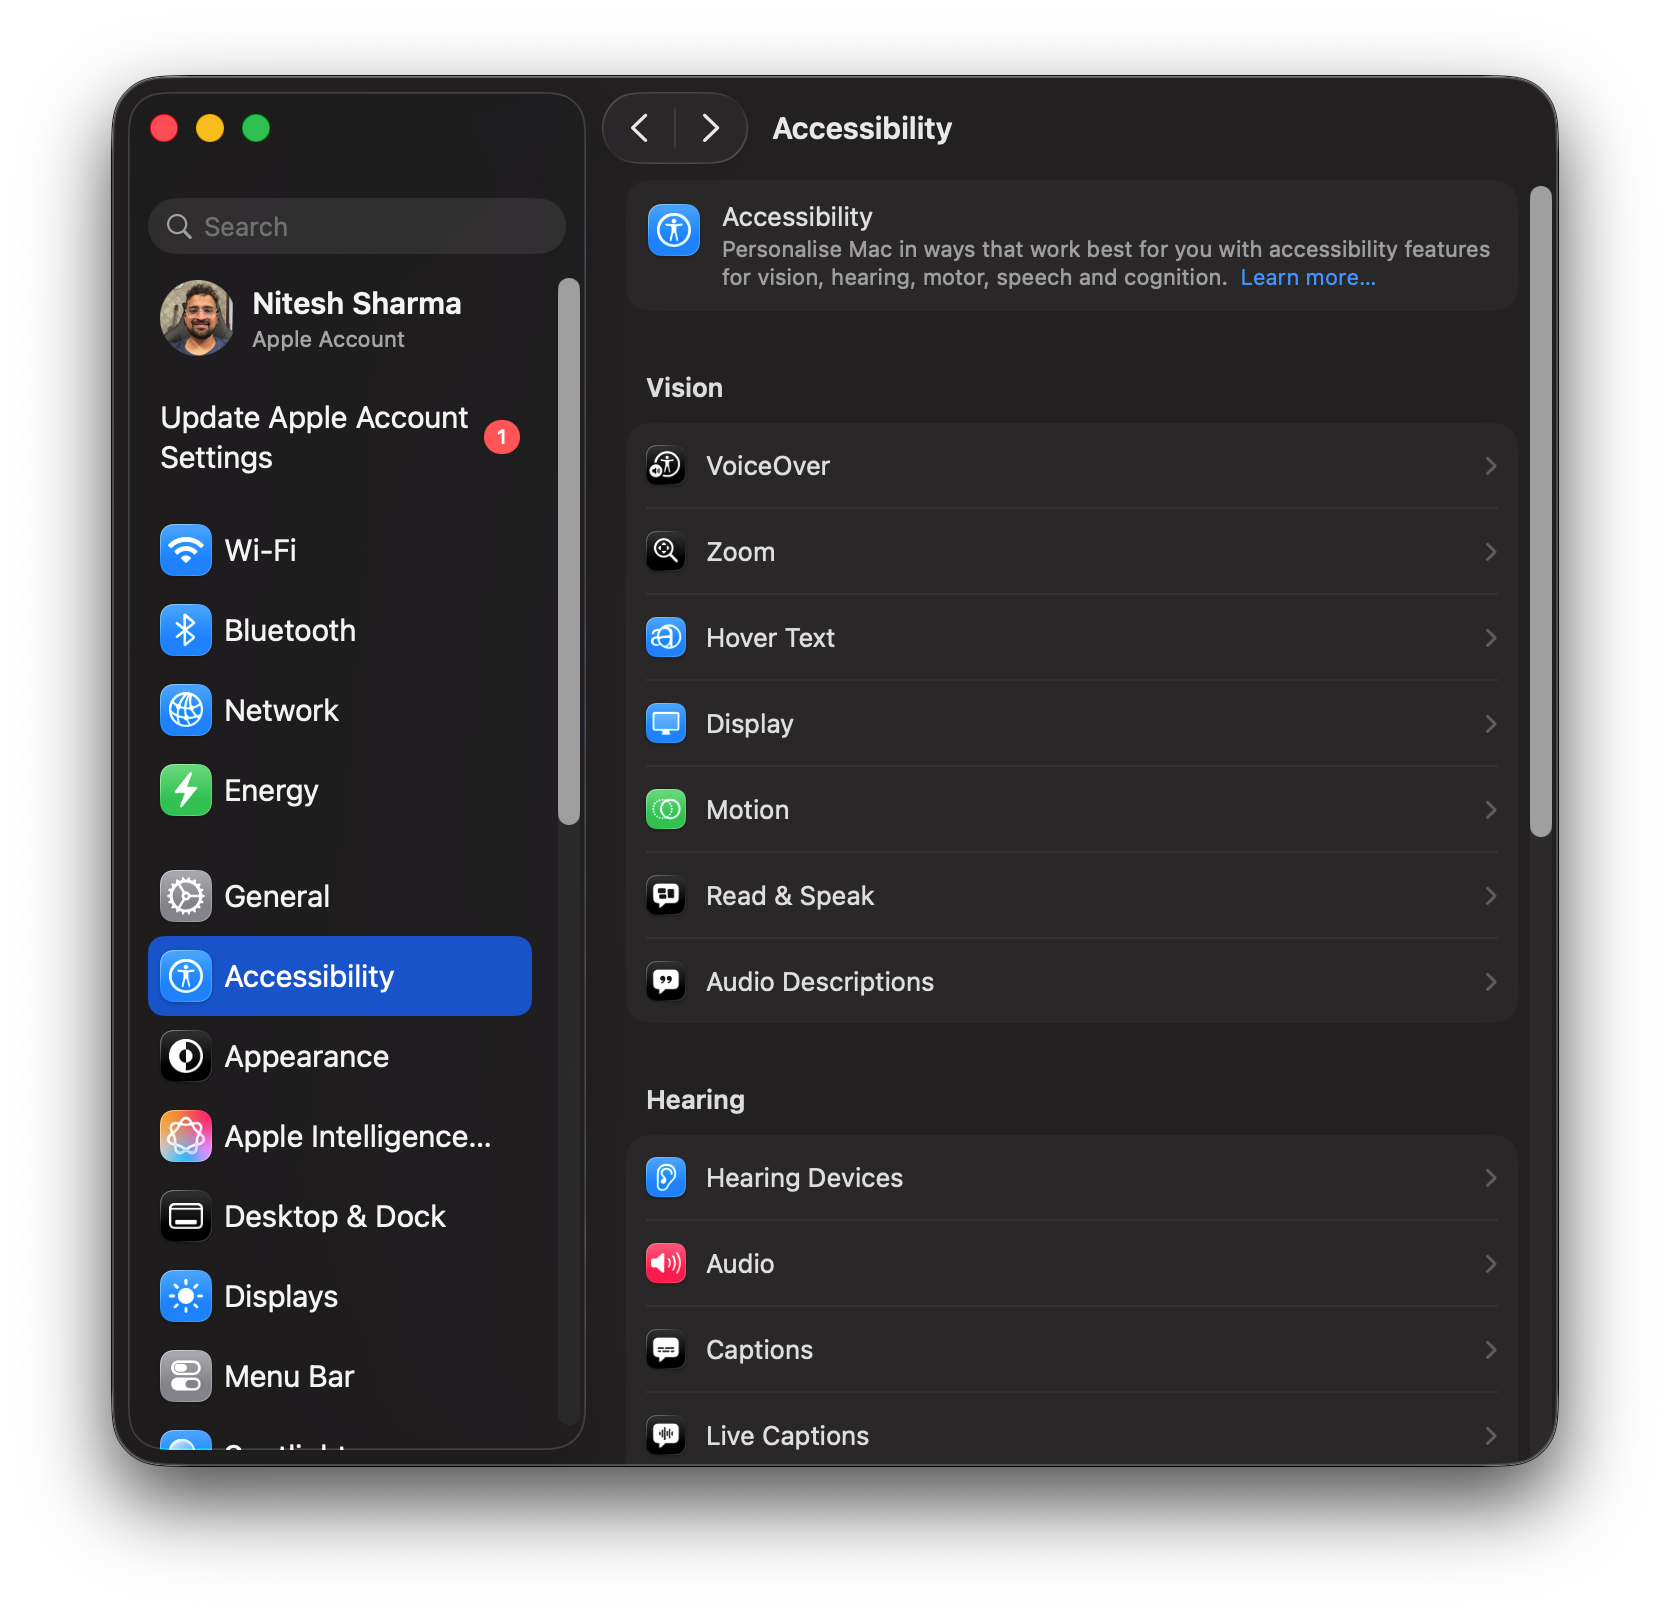Select the Read & Speak icon
Screen dimensions: 1670x1614
(665, 895)
